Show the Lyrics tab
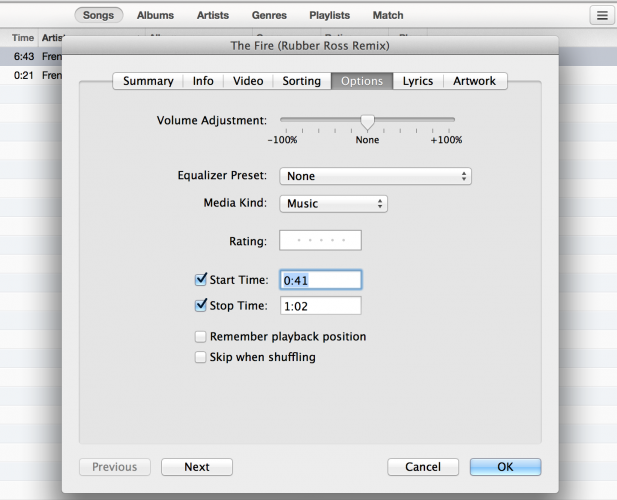 tap(418, 81)
